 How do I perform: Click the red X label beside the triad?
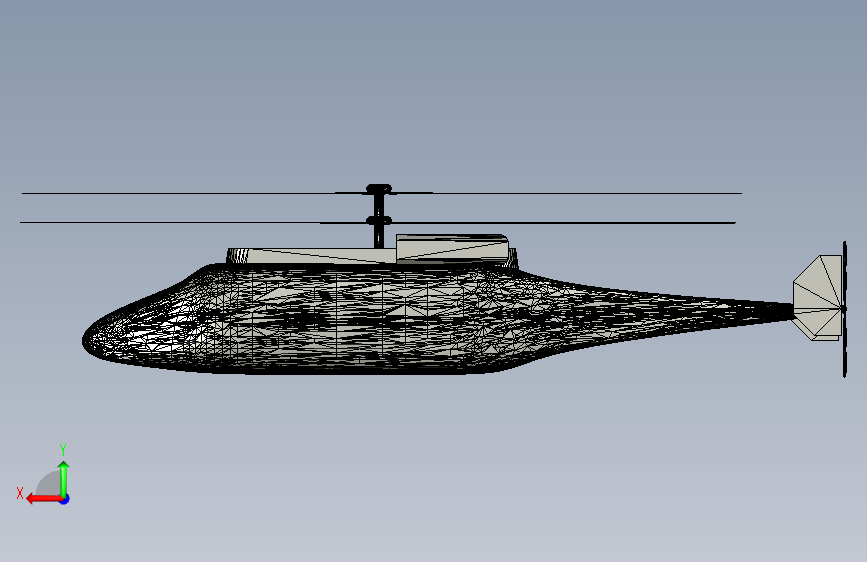pos(20,493)
